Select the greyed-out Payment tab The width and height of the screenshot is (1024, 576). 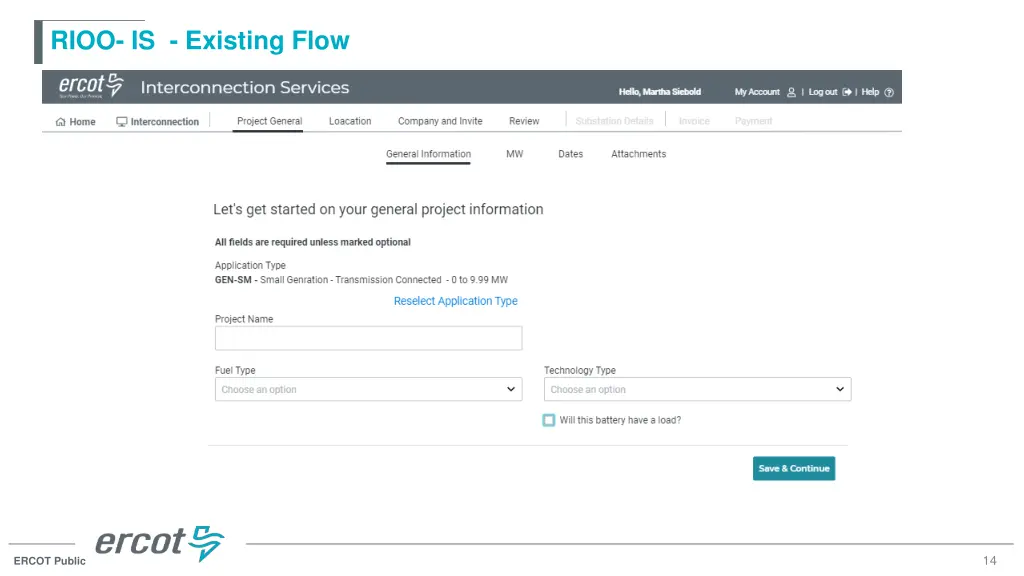[x=754, y=121]
